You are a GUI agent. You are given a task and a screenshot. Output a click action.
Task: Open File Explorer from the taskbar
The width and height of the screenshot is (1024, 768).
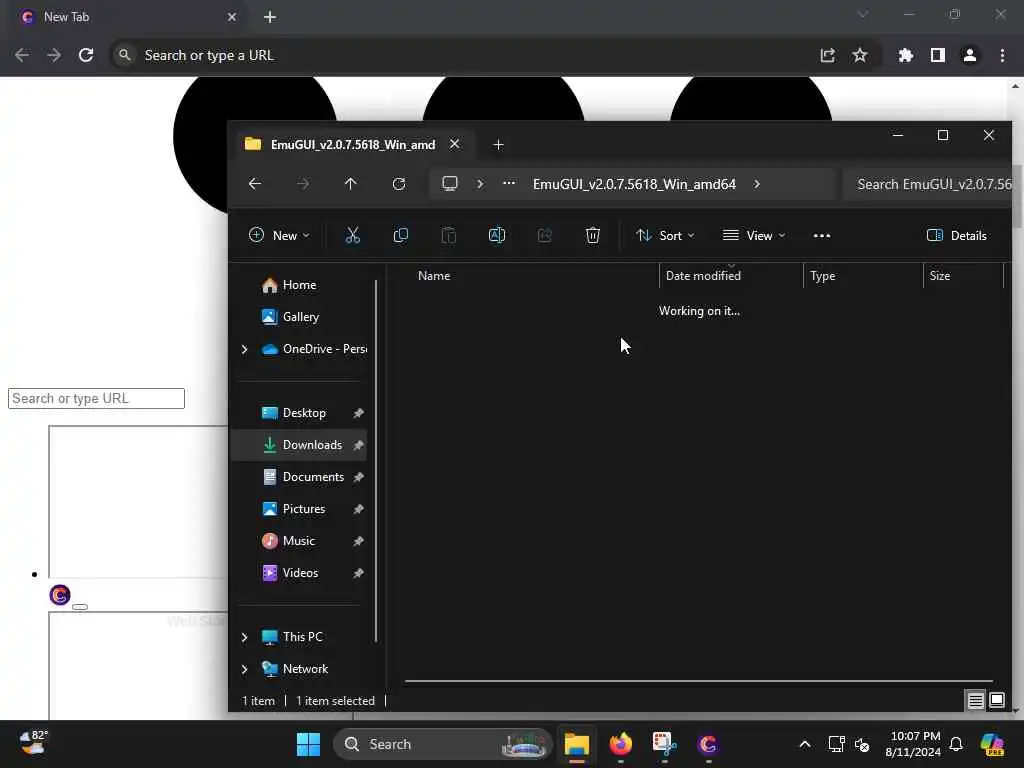(577, 744)
